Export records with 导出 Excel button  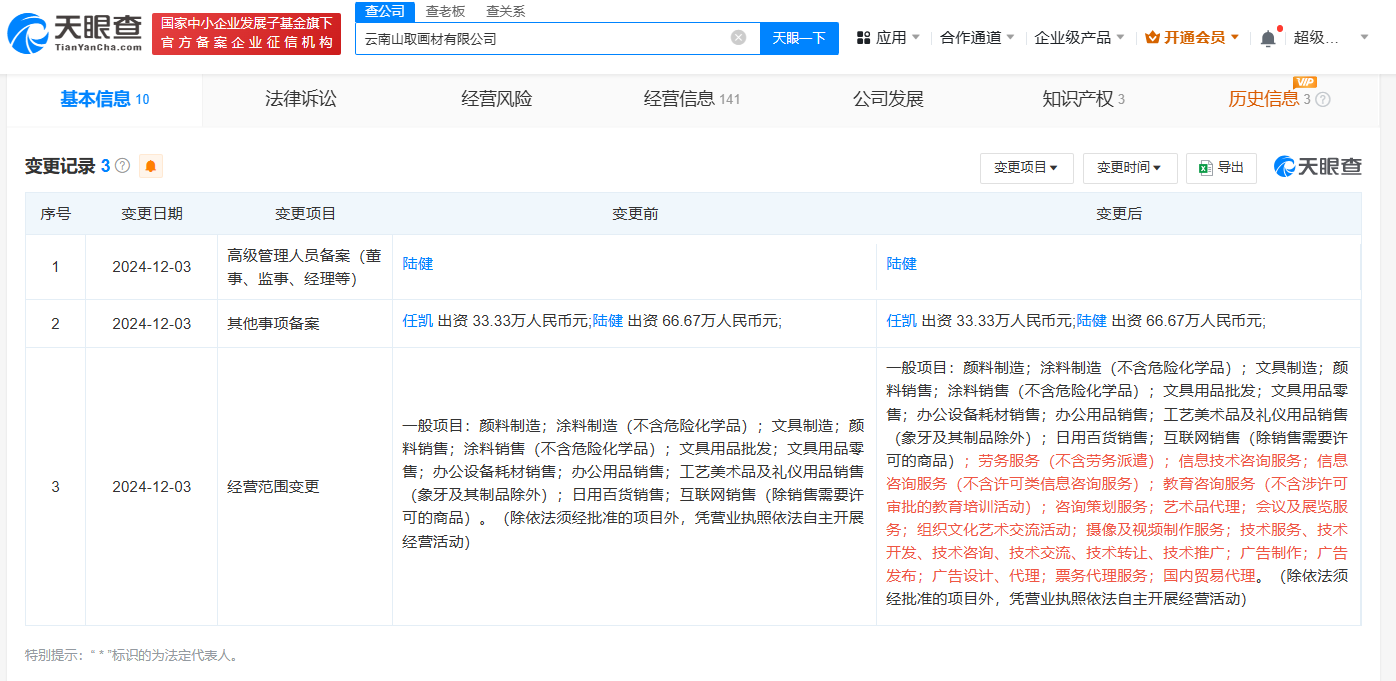click(1221, 168)
